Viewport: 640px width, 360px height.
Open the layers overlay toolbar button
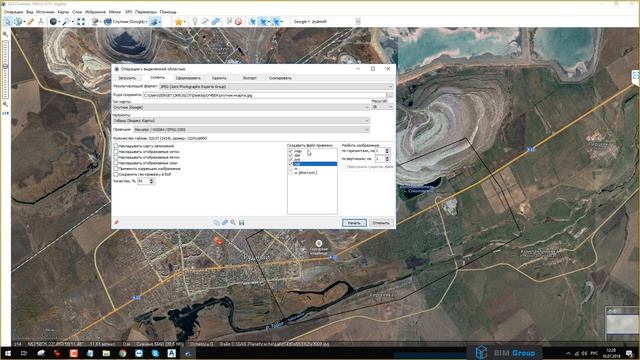tap(154, 22)
